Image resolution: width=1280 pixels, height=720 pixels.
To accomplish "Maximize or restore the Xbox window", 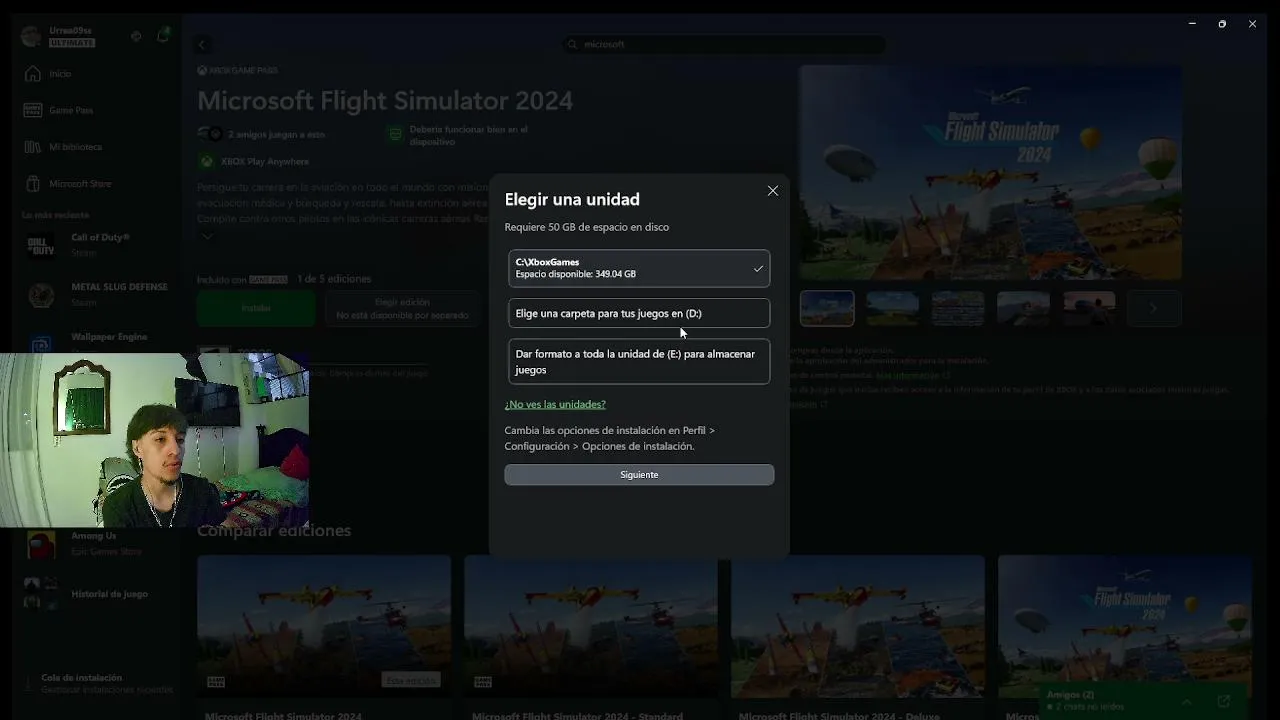I will point(1222,24).
